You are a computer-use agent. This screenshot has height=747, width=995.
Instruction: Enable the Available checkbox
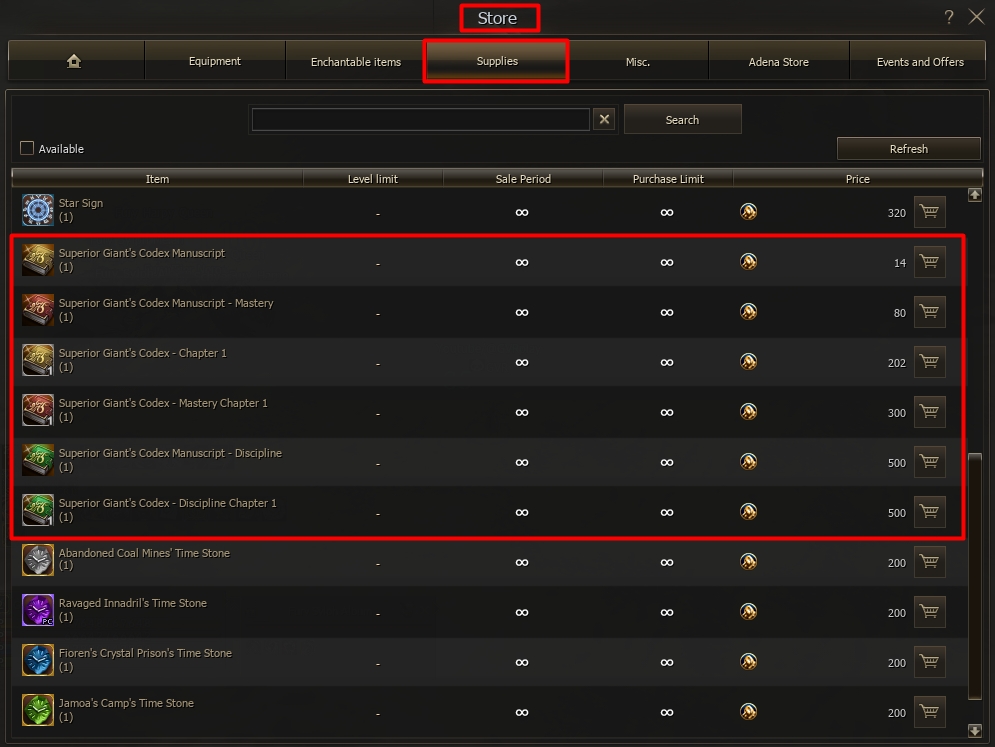tap(27, 149)
